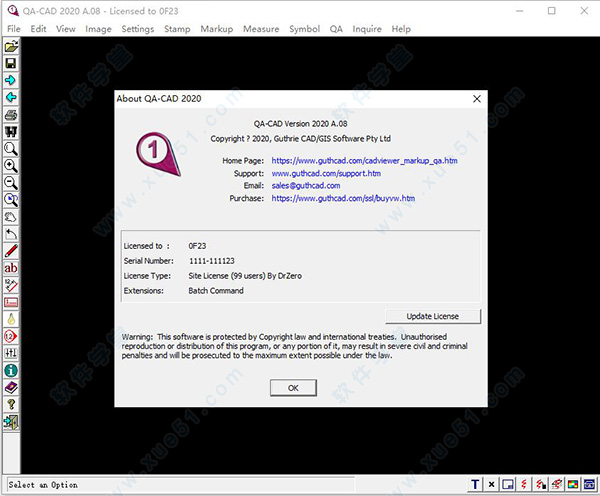
Task: Click the Save floppy disk icon
Action: (11, 63)
